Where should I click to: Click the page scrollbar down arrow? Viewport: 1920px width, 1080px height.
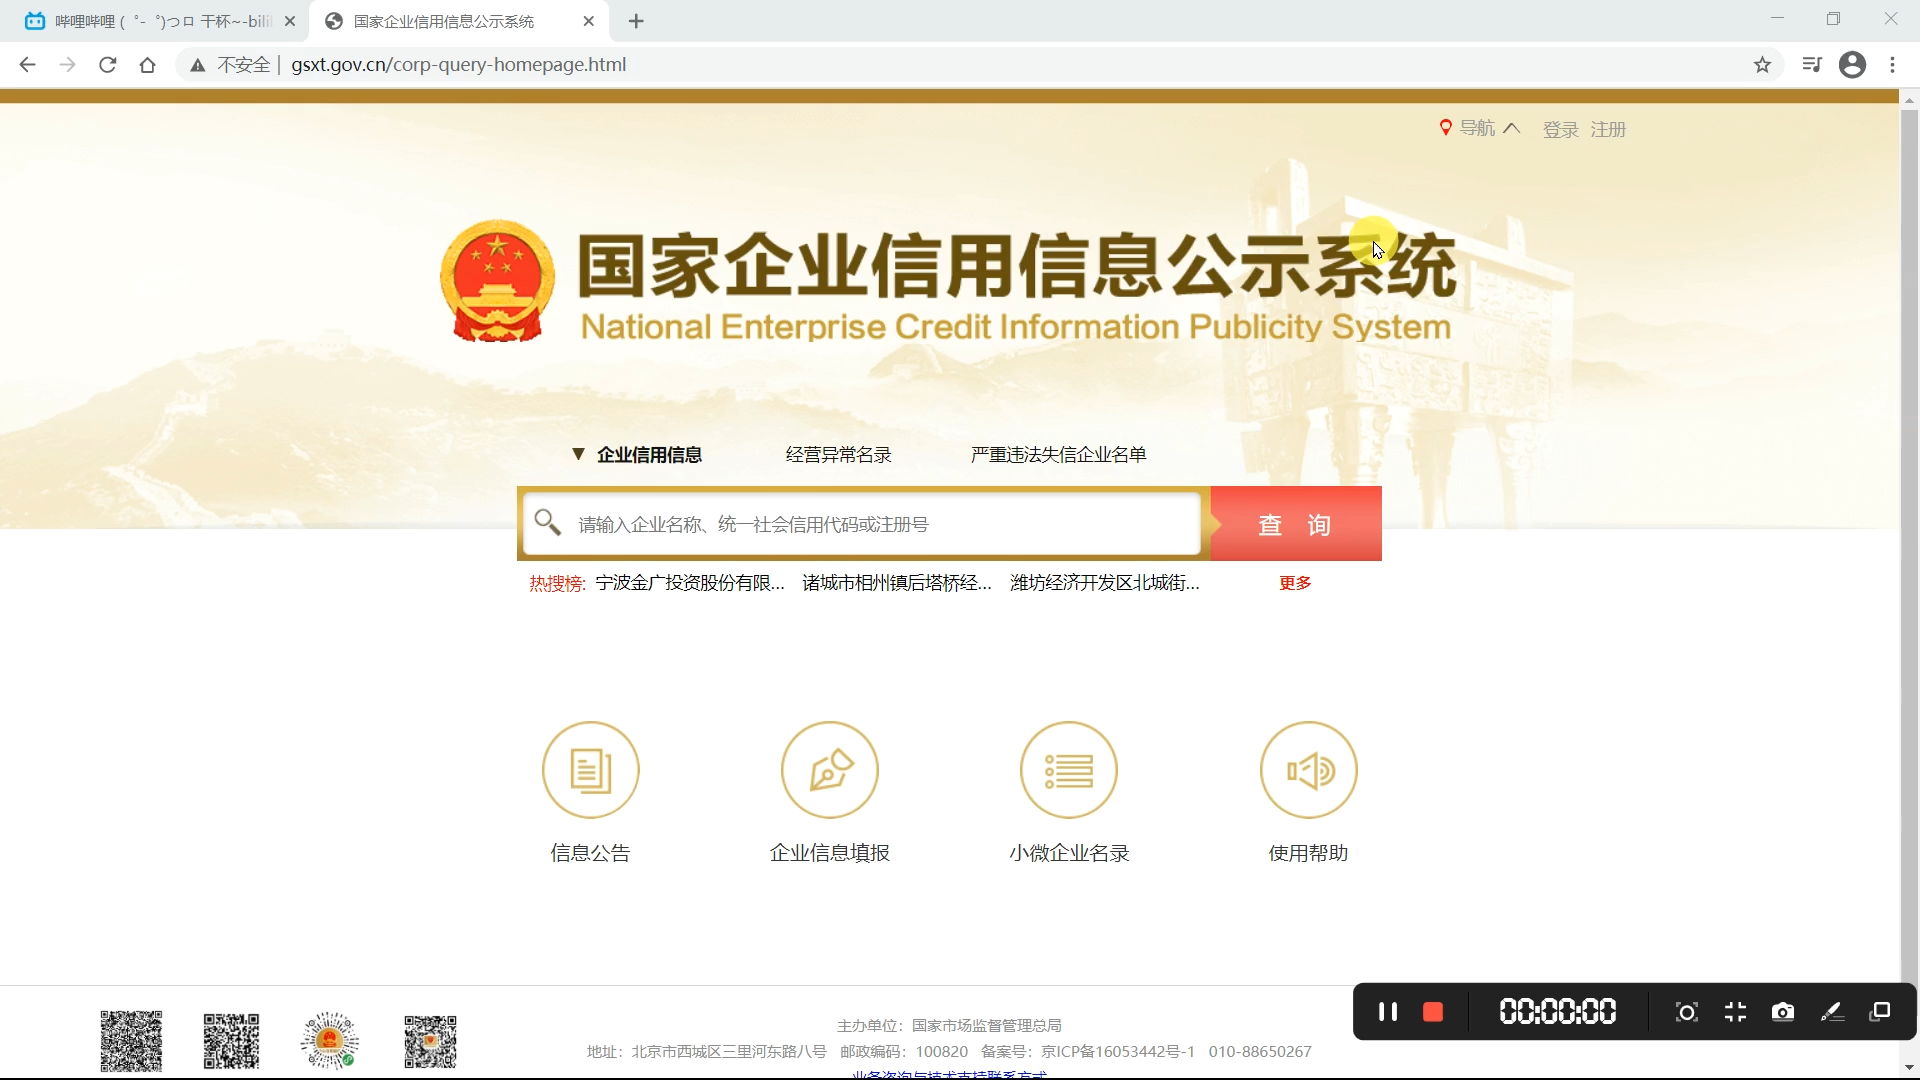point(1909,1068)
